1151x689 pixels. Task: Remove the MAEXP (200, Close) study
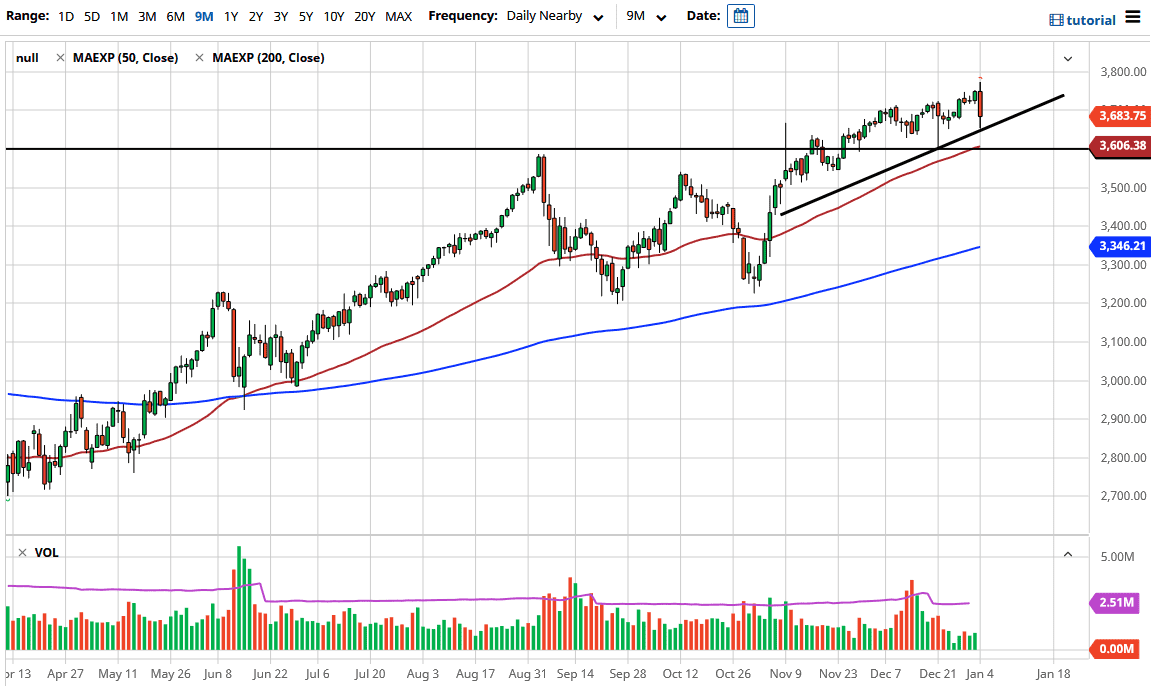point(201,57)
